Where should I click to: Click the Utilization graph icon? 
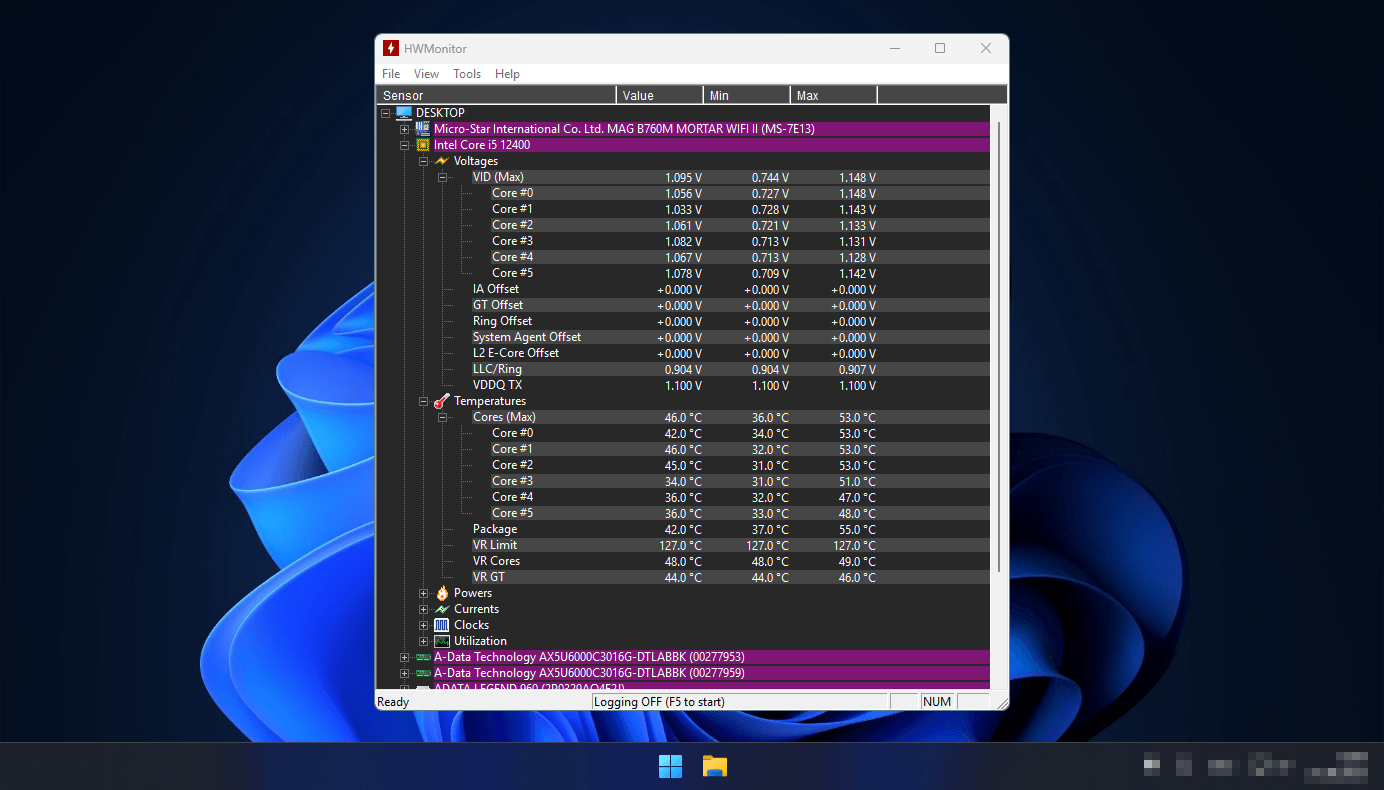pyautogui.click(x=441, y=641)
